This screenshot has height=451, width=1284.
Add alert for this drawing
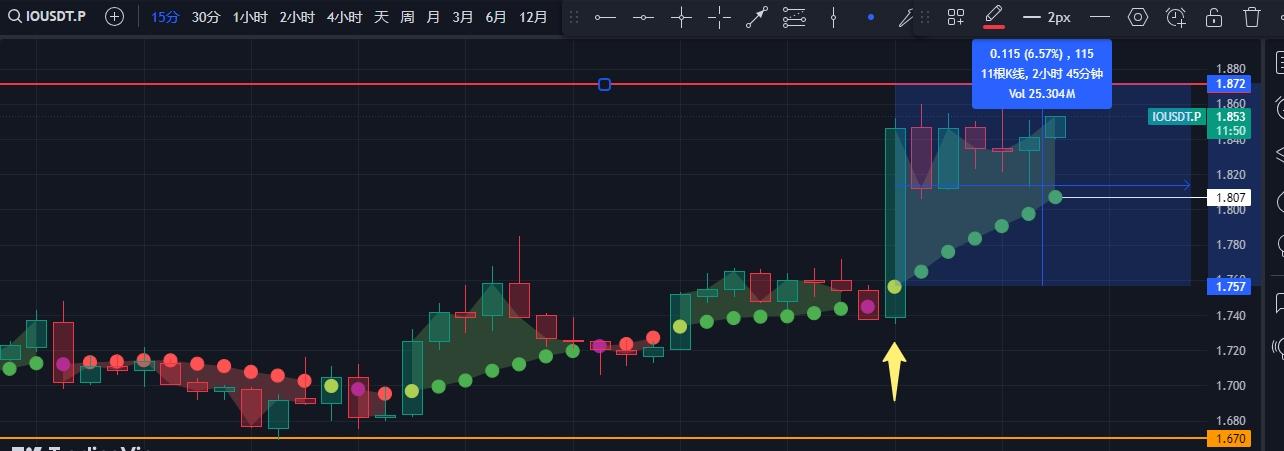click(1176, 17)
